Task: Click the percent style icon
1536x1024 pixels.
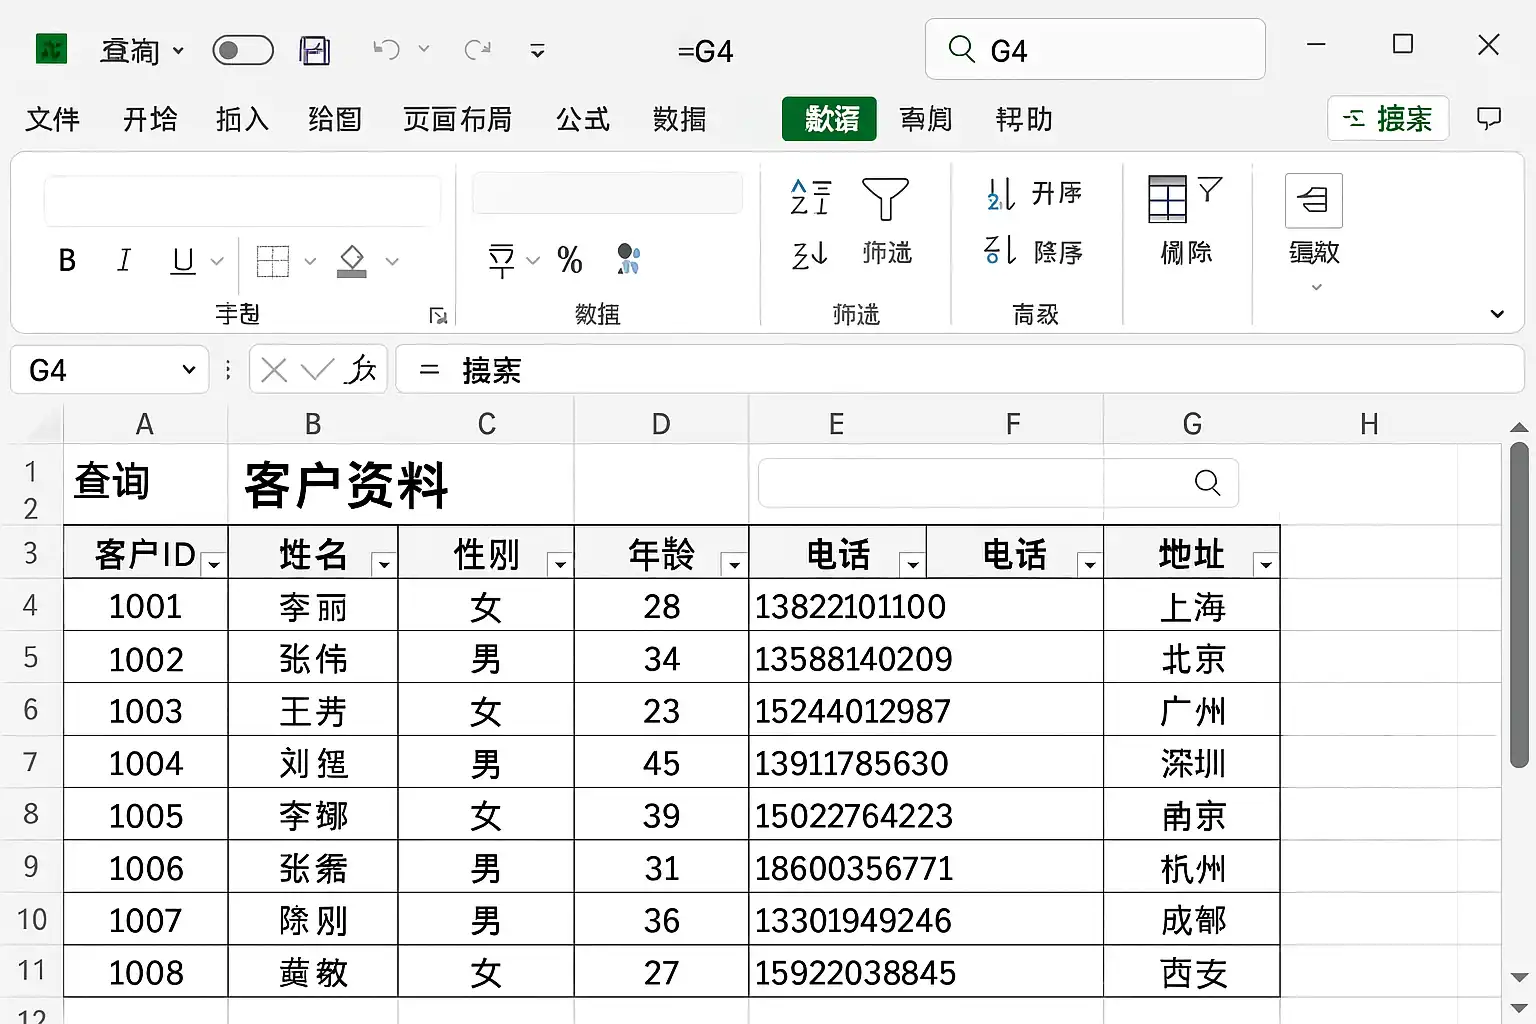Action: pyautogui.click(x=570, y=261)
